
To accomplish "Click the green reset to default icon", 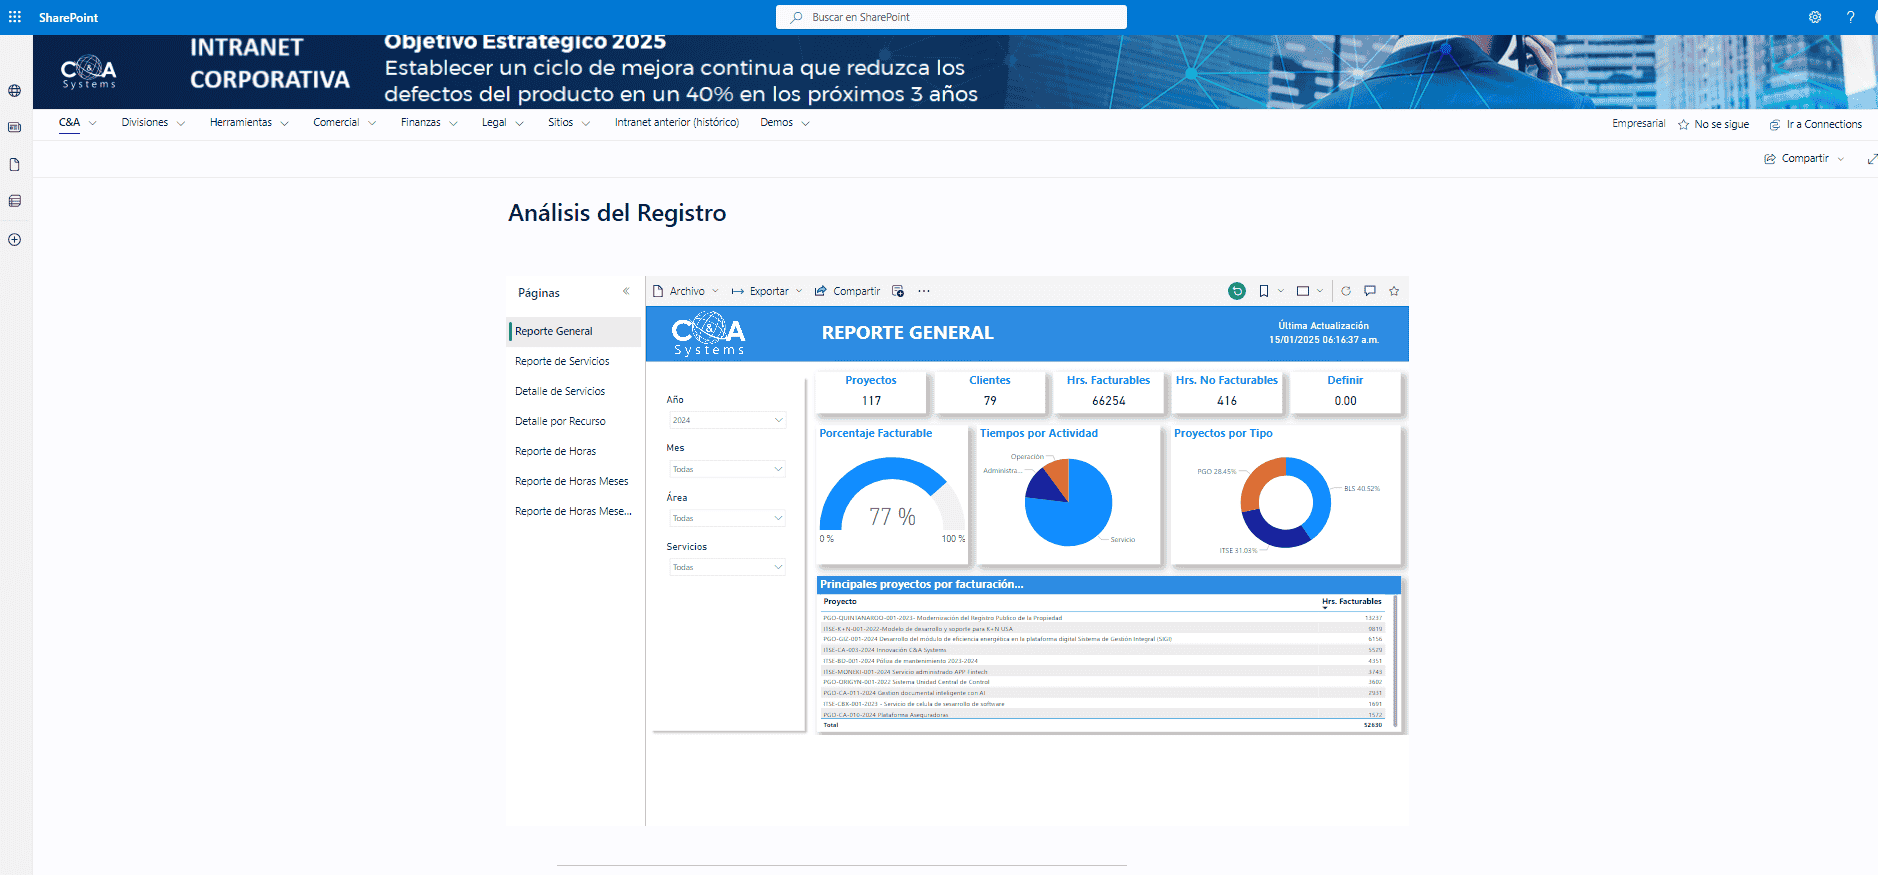I will 1237,291.
